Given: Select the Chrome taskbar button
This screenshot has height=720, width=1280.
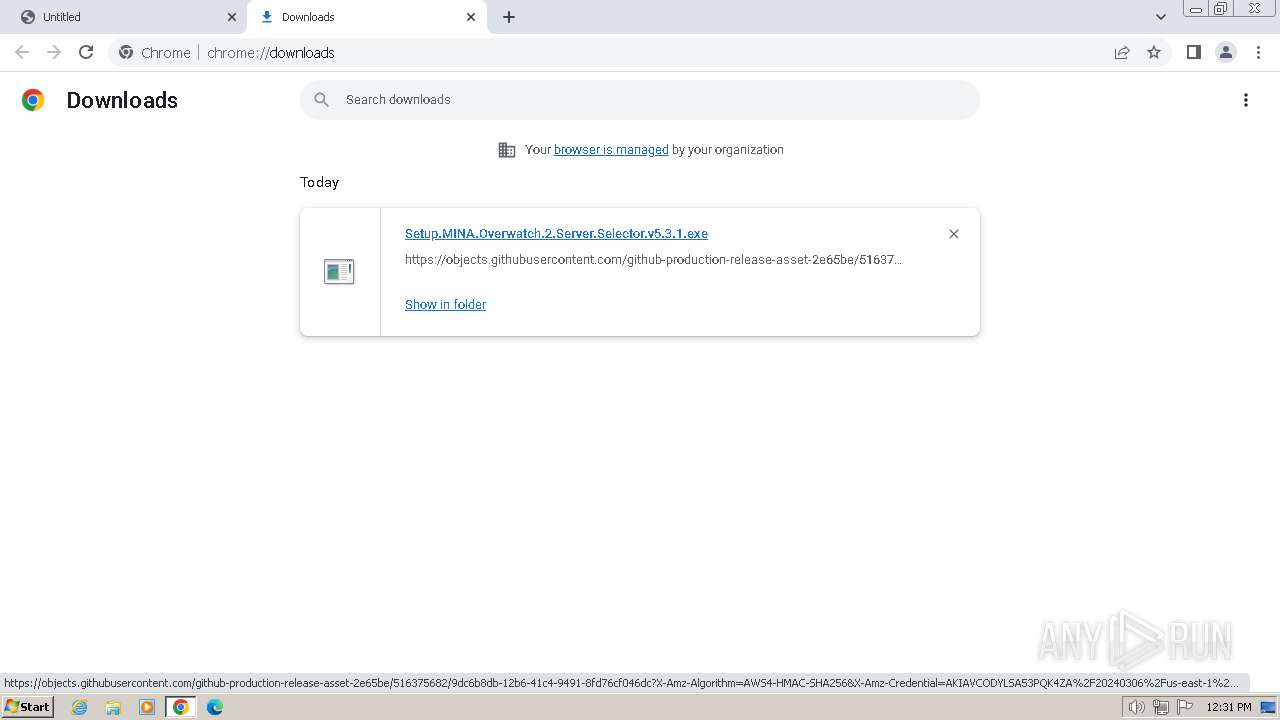Looking at the screenshot, I should click(181, 707).
